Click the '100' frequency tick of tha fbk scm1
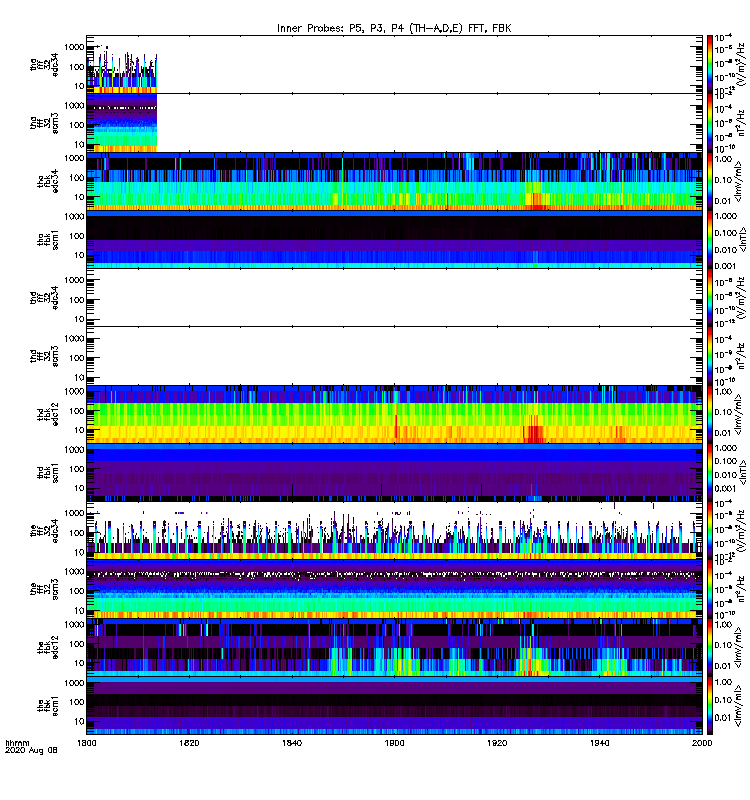750x800 pixels. (77, 236)
